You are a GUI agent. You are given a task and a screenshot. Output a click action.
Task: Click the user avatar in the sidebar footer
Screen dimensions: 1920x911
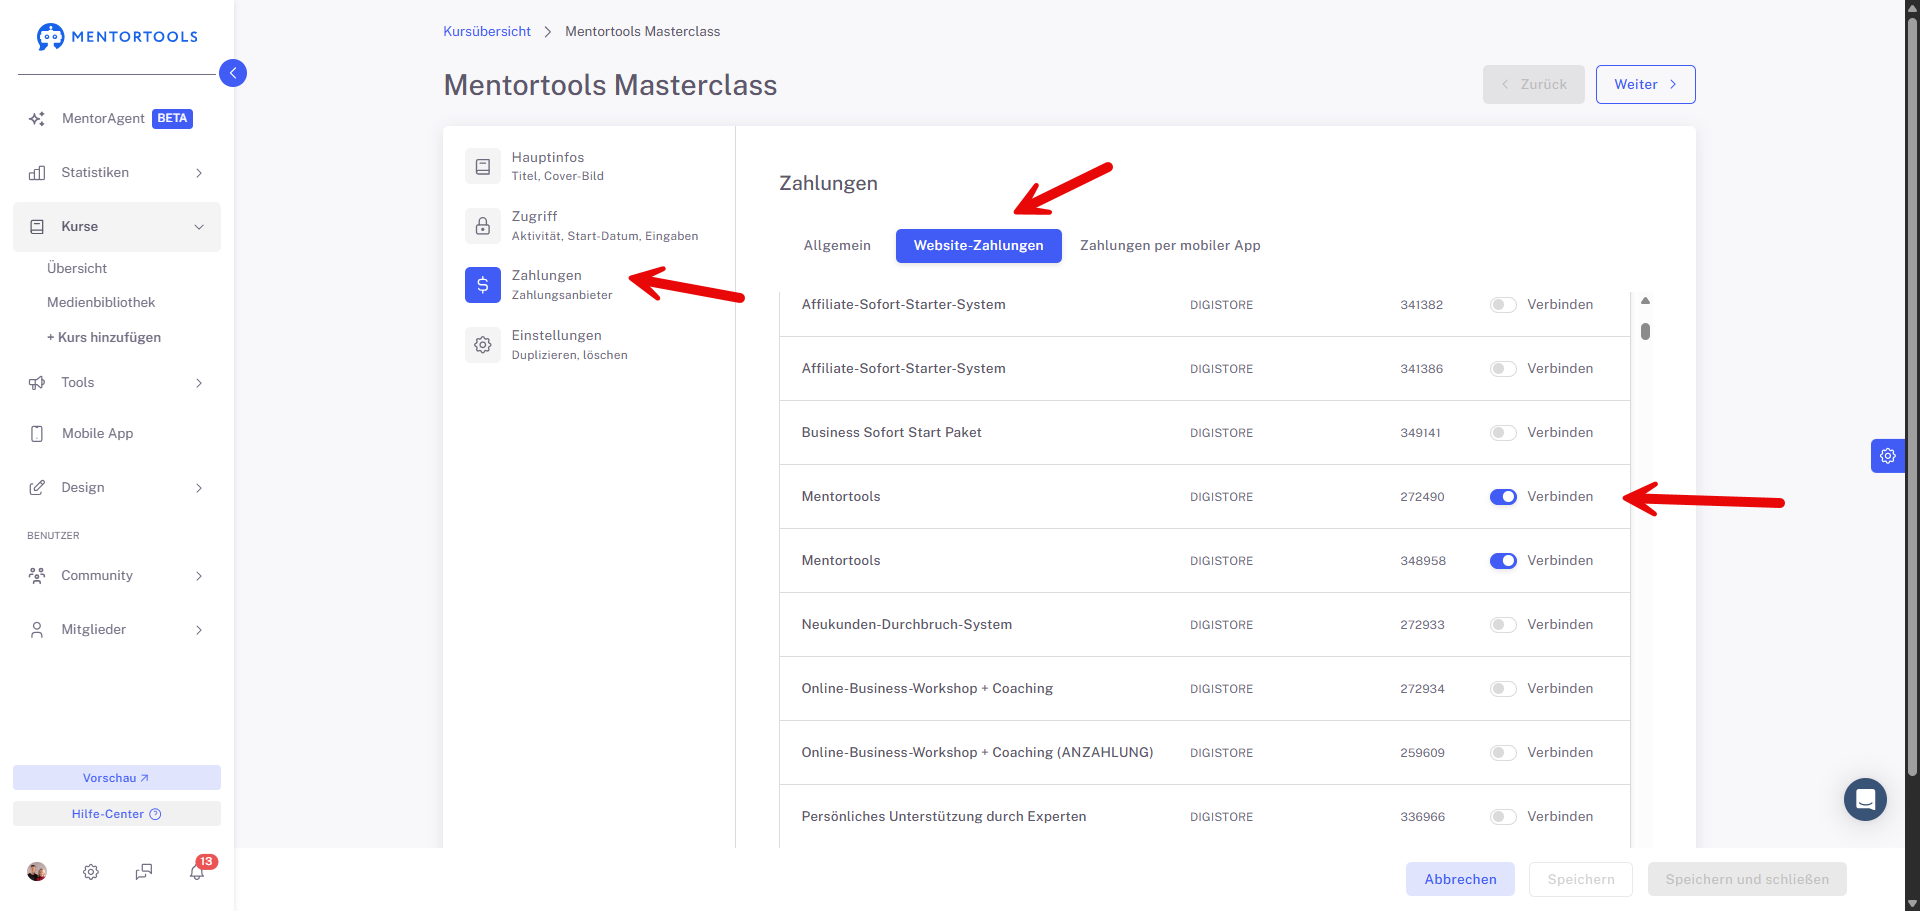(37, 872)
